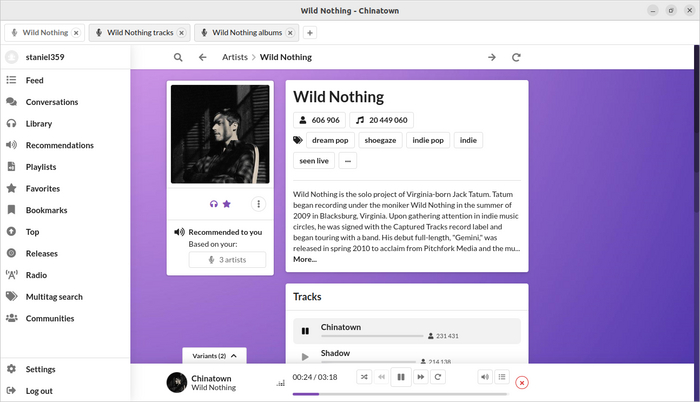The height and width of the screenshot is (402, 700).
Task: Click the headphones library icon under the artist photo
Action: pyautogui.click(x=213, y=204)
